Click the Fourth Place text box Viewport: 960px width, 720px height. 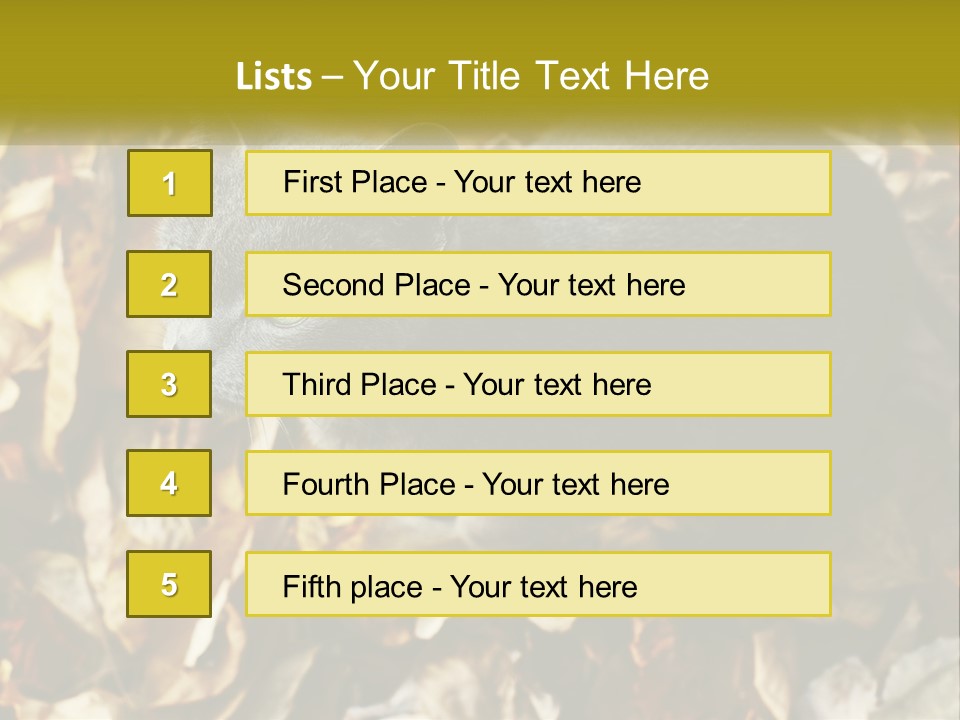point(538,483)
